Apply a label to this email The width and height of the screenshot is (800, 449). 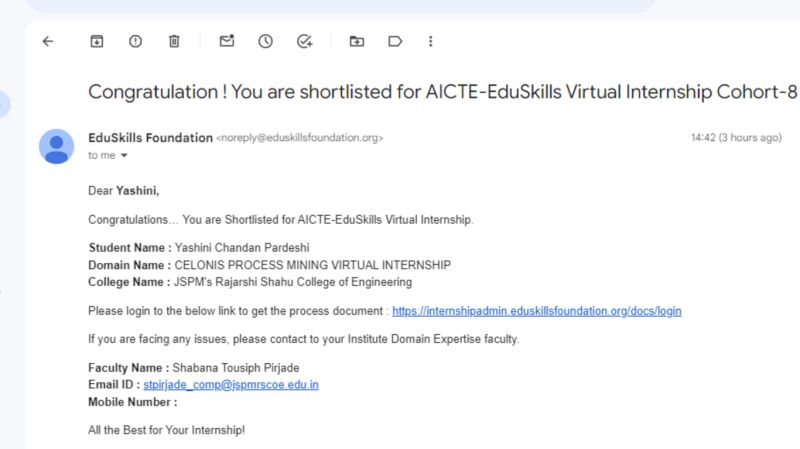(x=395, y=41)
